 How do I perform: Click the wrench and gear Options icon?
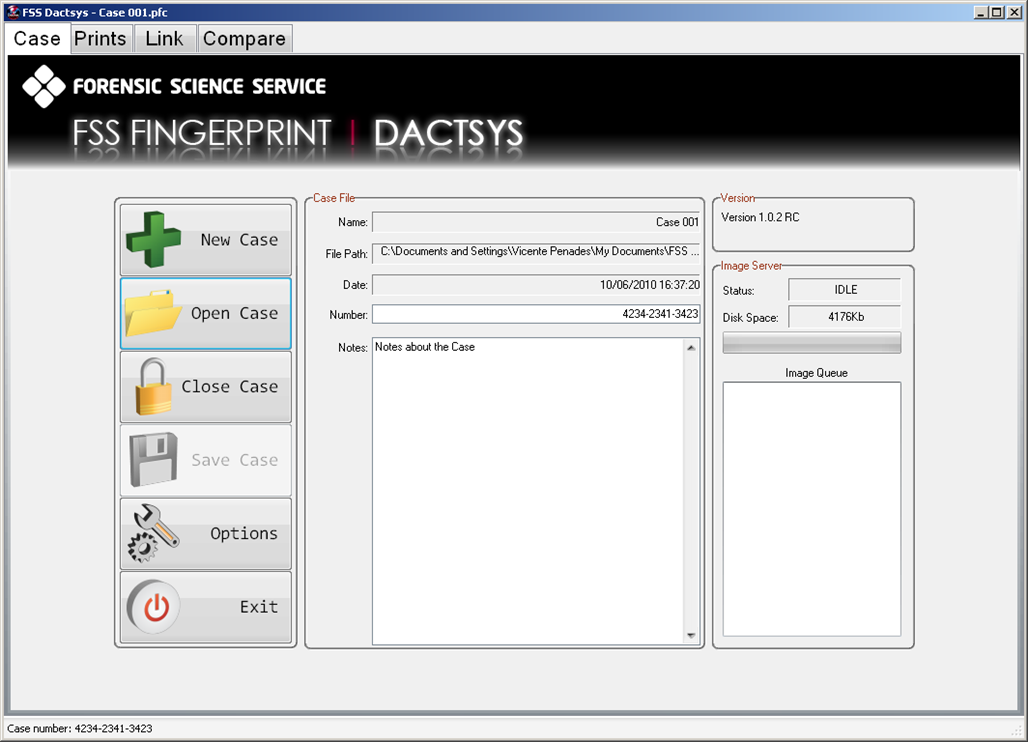[x=153, y=533]
